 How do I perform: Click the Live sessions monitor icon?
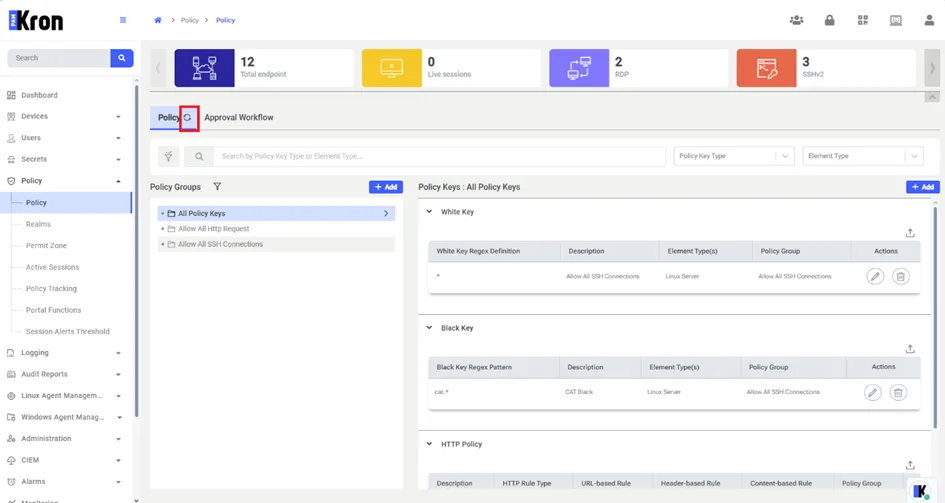tap(392, 68)
